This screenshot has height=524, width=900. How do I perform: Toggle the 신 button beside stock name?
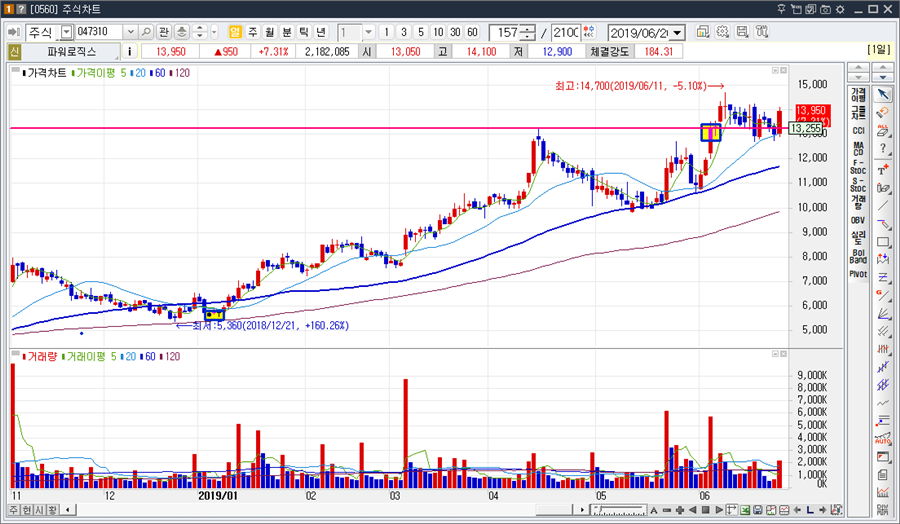pyautogui.click(x=14, y=52)
